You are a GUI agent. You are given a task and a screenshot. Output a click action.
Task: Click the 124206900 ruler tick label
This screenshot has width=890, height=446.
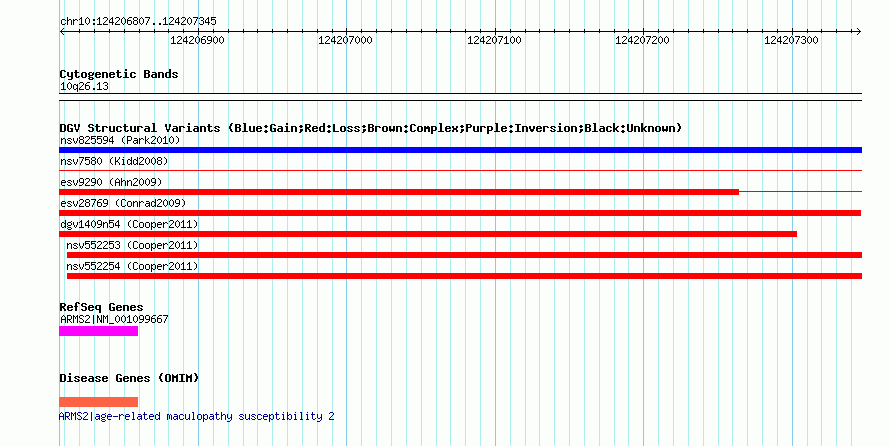pyautogui.click(x=198, y=40)
